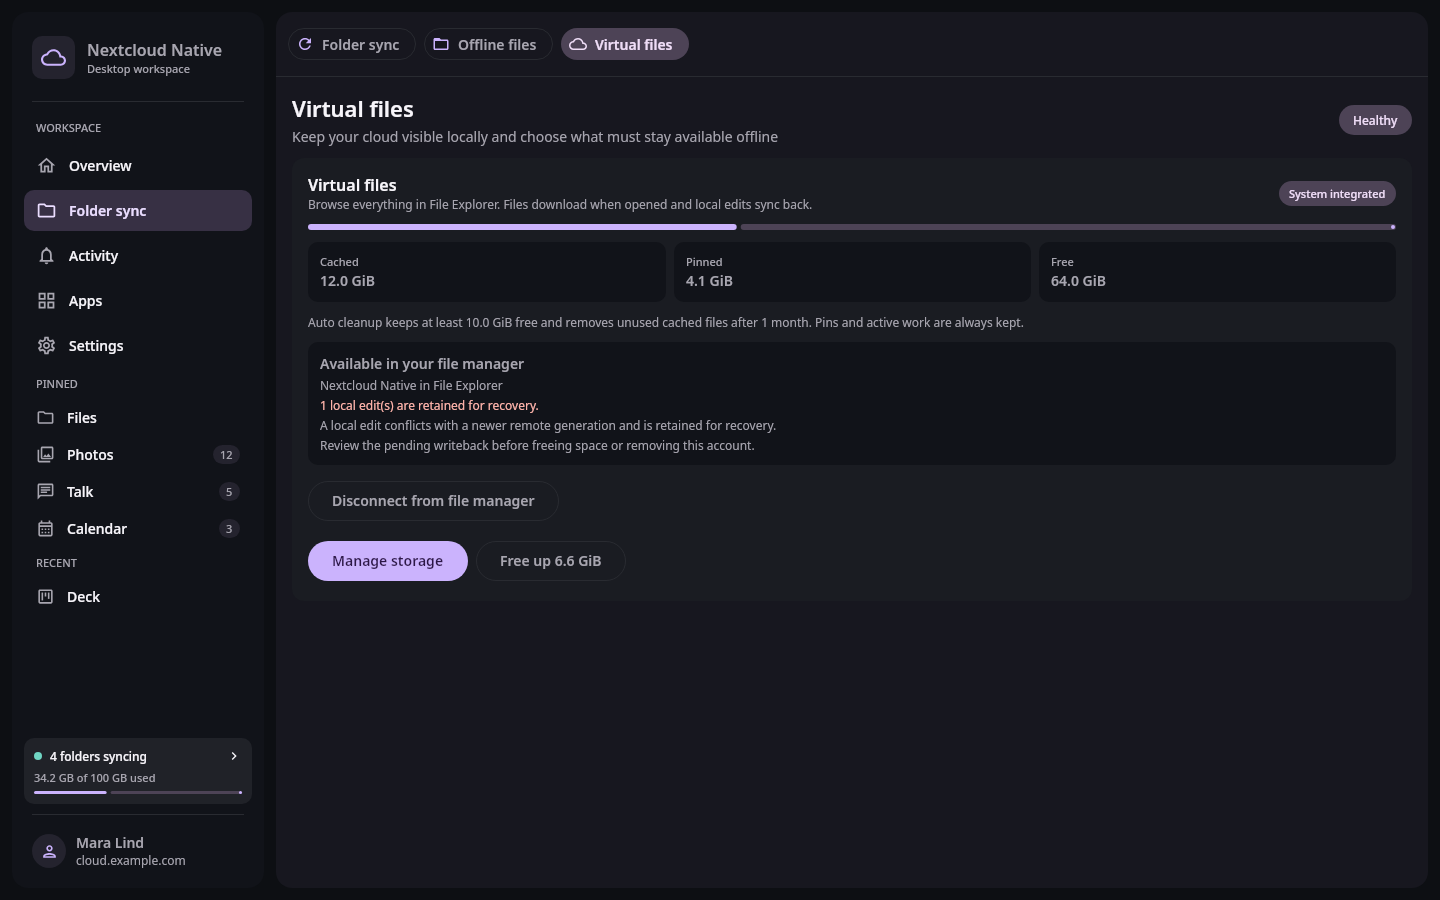
Task: Click the green syncing status dot
Action: click(38, 756)
